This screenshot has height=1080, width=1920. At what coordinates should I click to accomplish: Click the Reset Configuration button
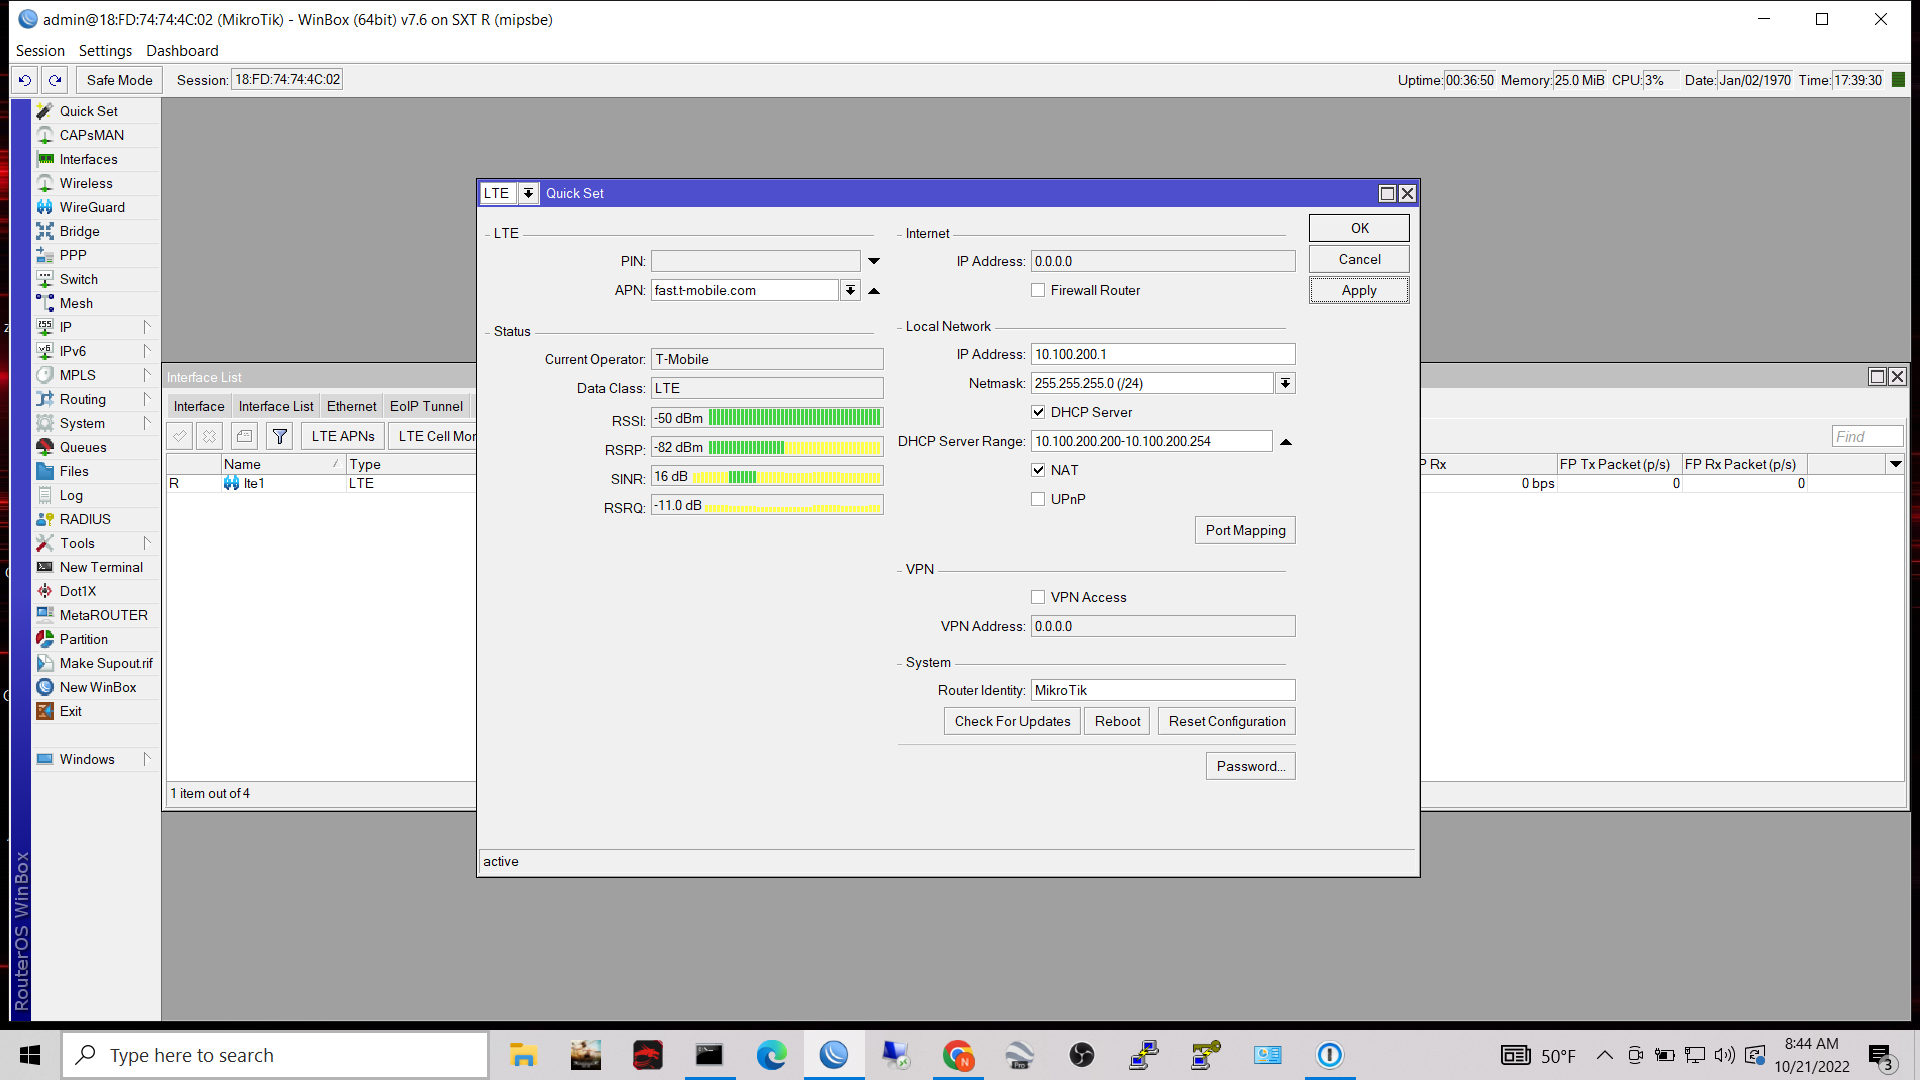pyautogui.click(x=1226, y=720)
